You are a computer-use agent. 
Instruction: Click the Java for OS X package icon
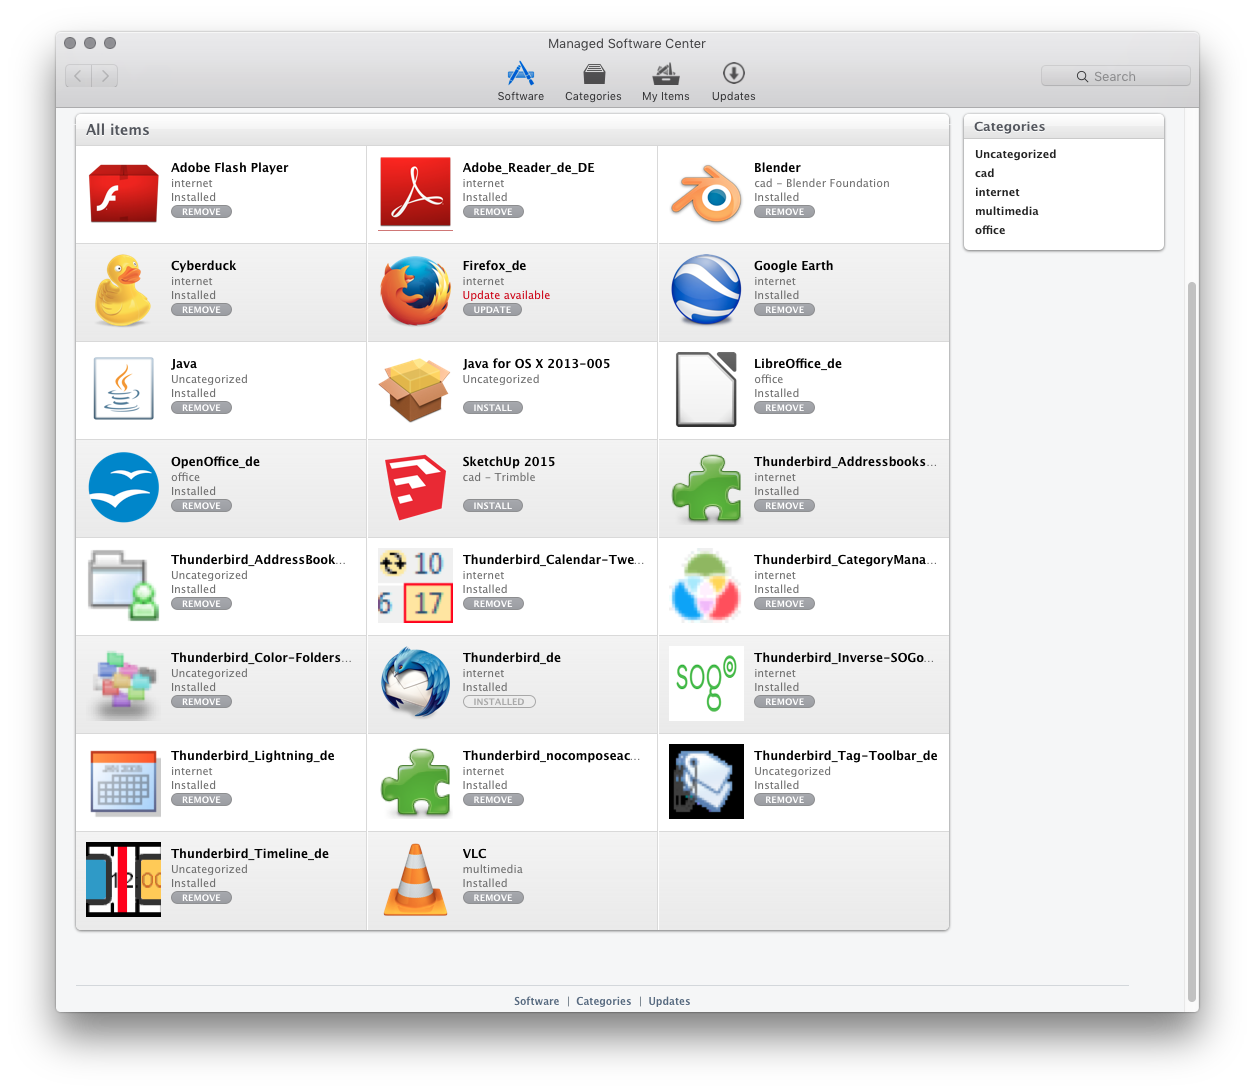click(415, 389)
